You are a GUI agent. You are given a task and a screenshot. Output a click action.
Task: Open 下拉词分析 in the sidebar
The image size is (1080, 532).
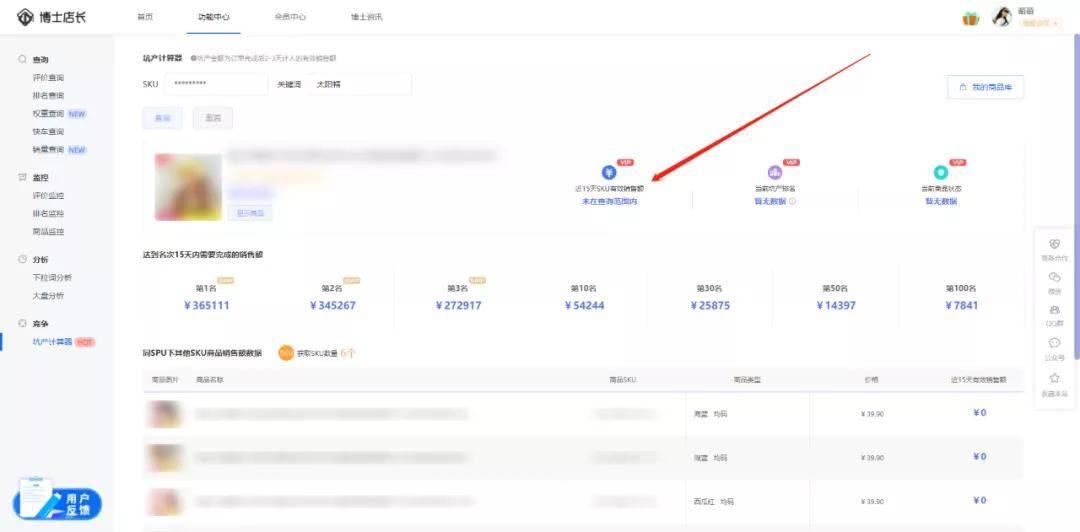(x=52, y=277)
